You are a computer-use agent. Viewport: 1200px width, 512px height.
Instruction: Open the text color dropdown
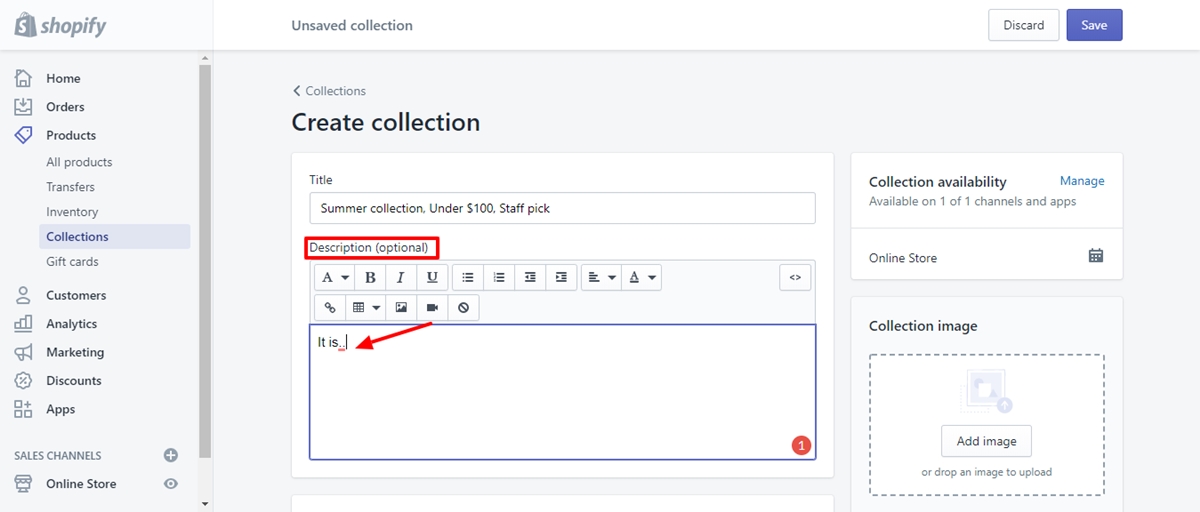tap(641, 277)
